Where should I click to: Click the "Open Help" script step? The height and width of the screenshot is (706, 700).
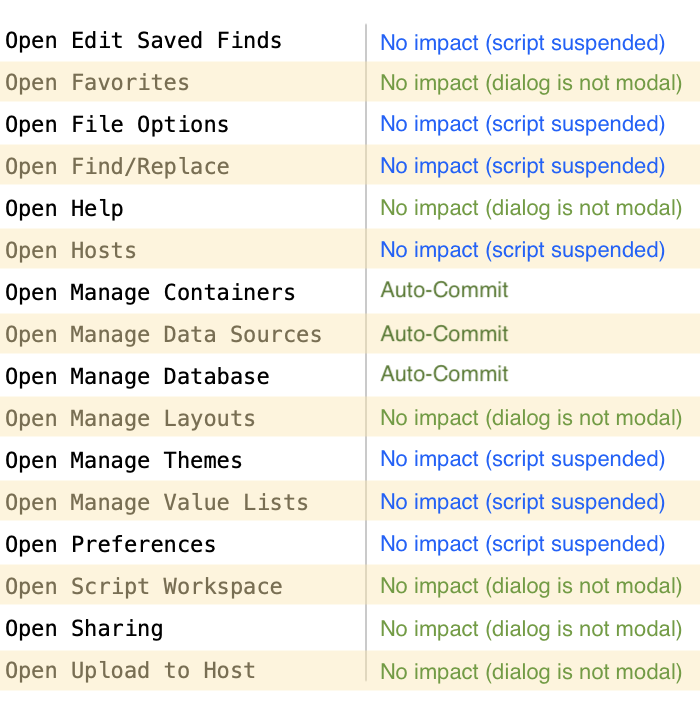[64, 209]
